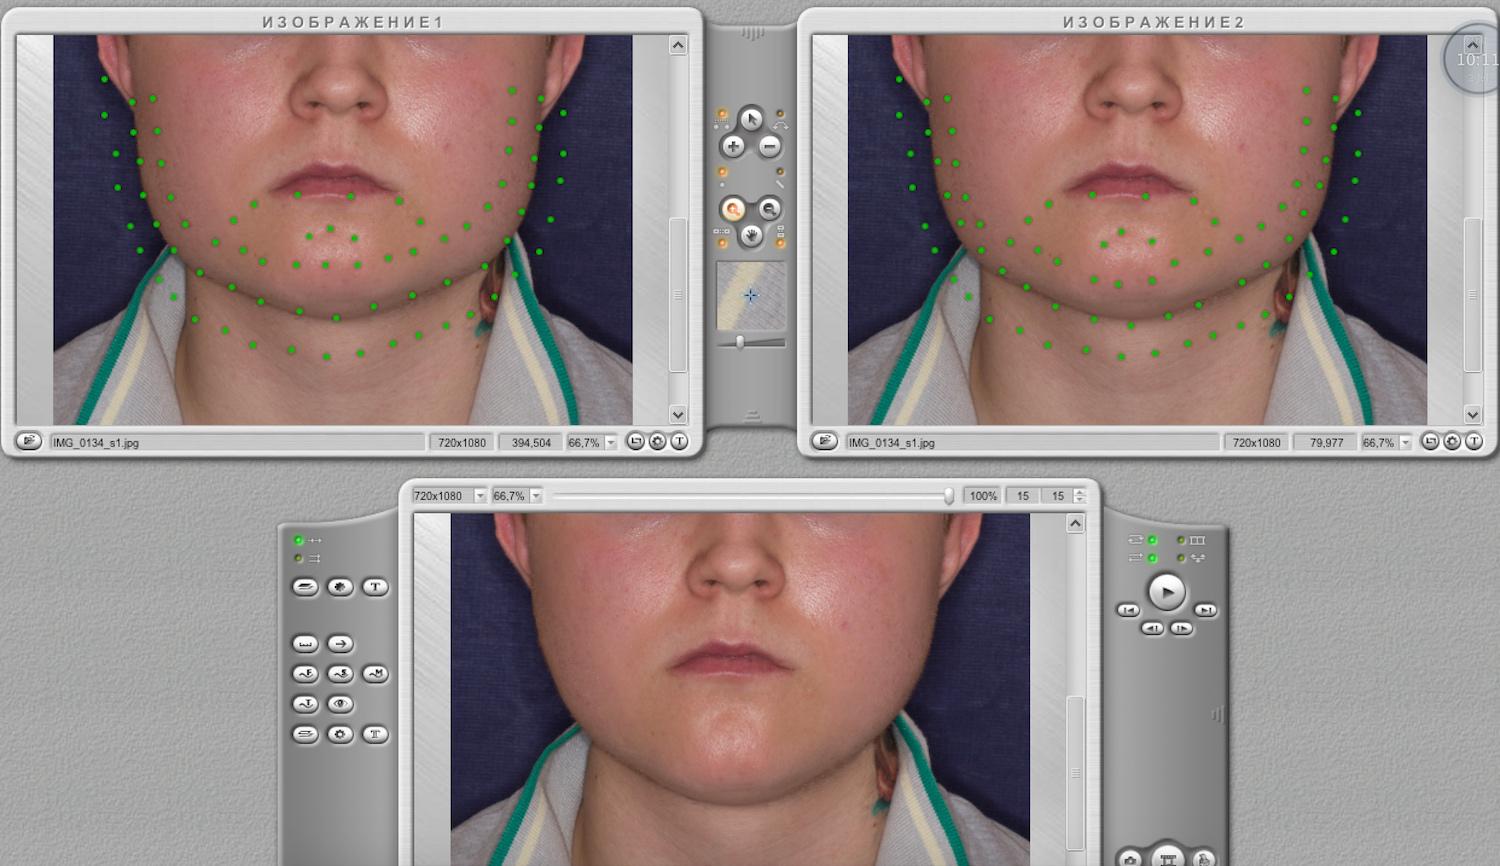Activate the zoom out magnifier tool
Screen dimensions: 1500x866
tap(769, 209)
